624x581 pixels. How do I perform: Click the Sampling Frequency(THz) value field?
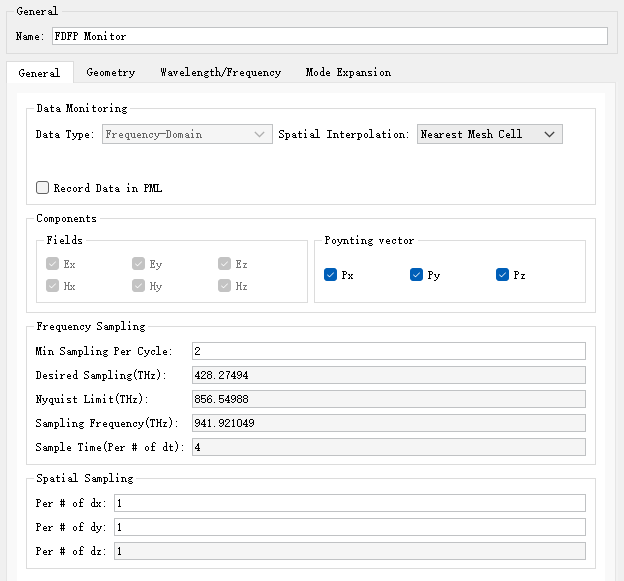tap(388, 423)
